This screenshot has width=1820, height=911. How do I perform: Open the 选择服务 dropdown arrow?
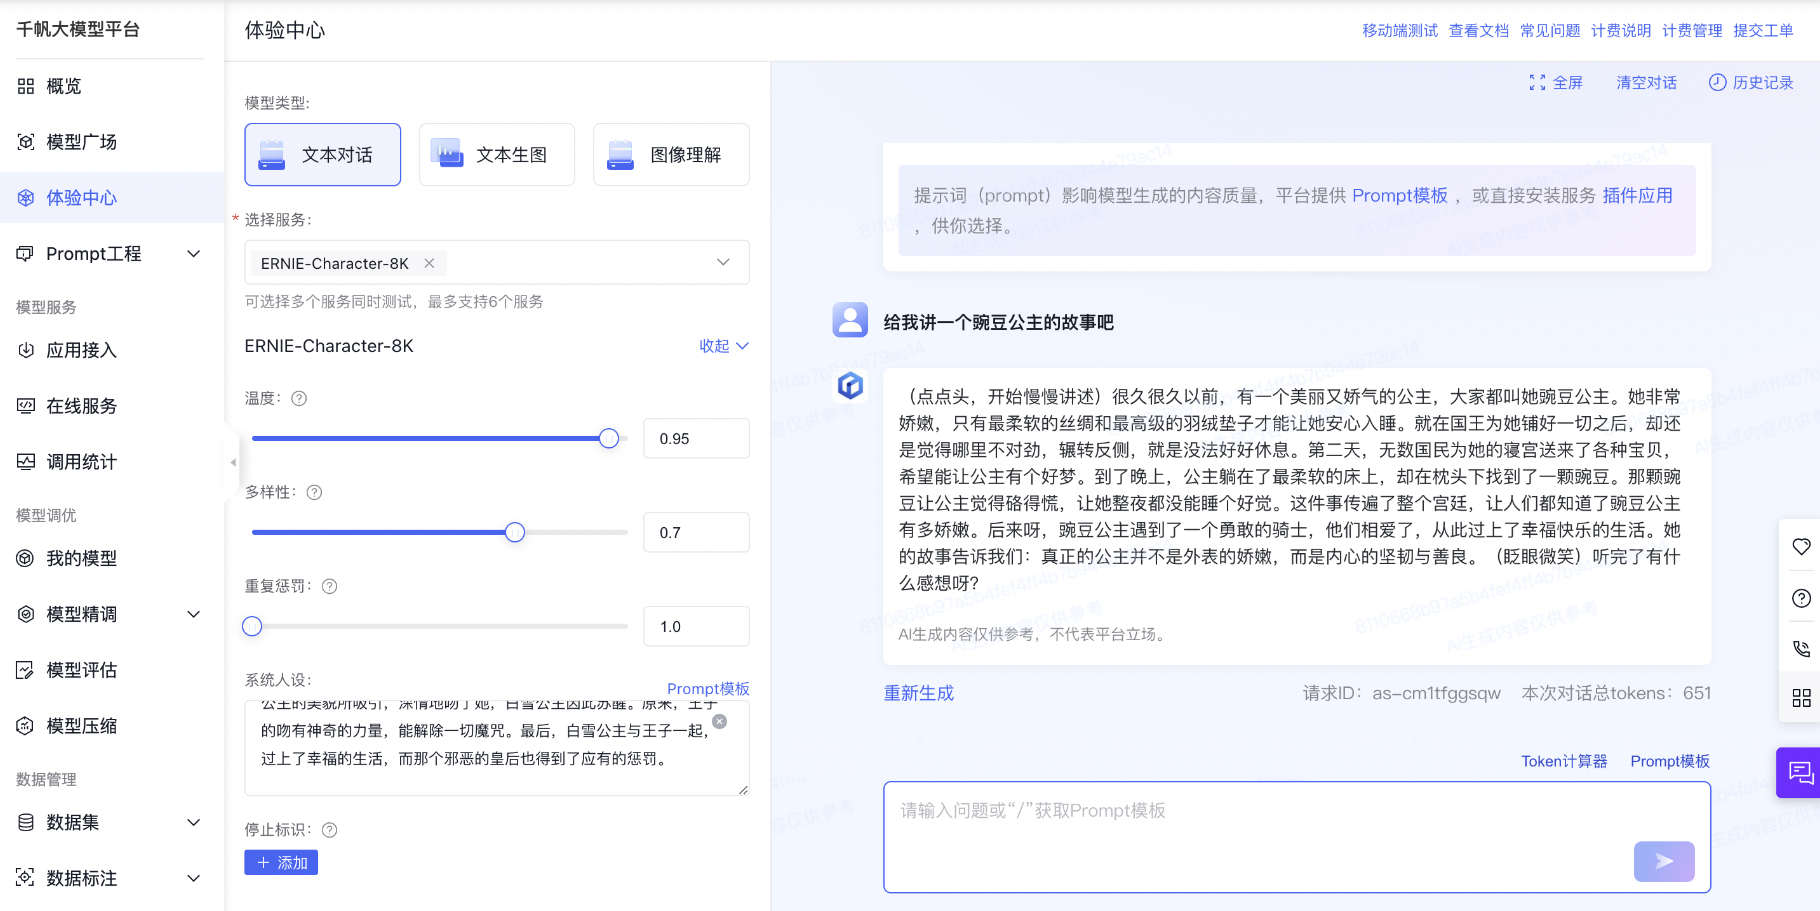[723, 262]
